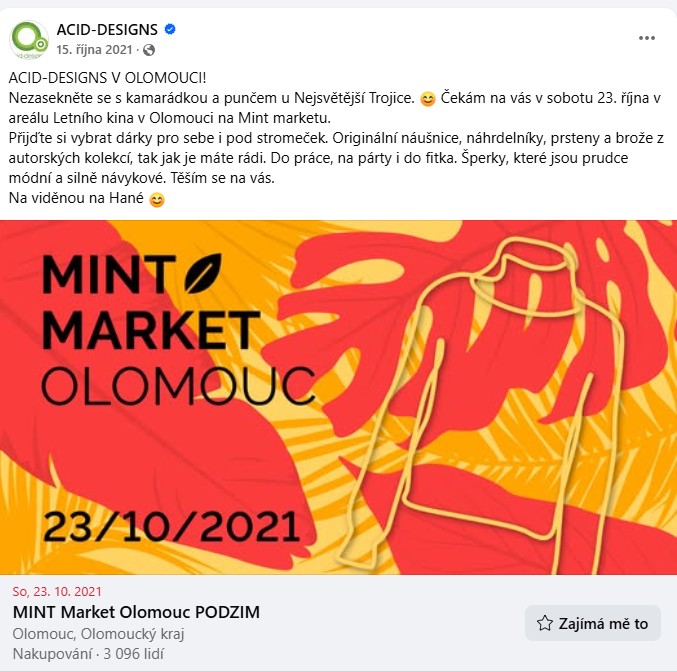Click the leaf icon next to MINT
Image resolution: width=677 pixels, height=672 pixels.
tap(206, 271)
